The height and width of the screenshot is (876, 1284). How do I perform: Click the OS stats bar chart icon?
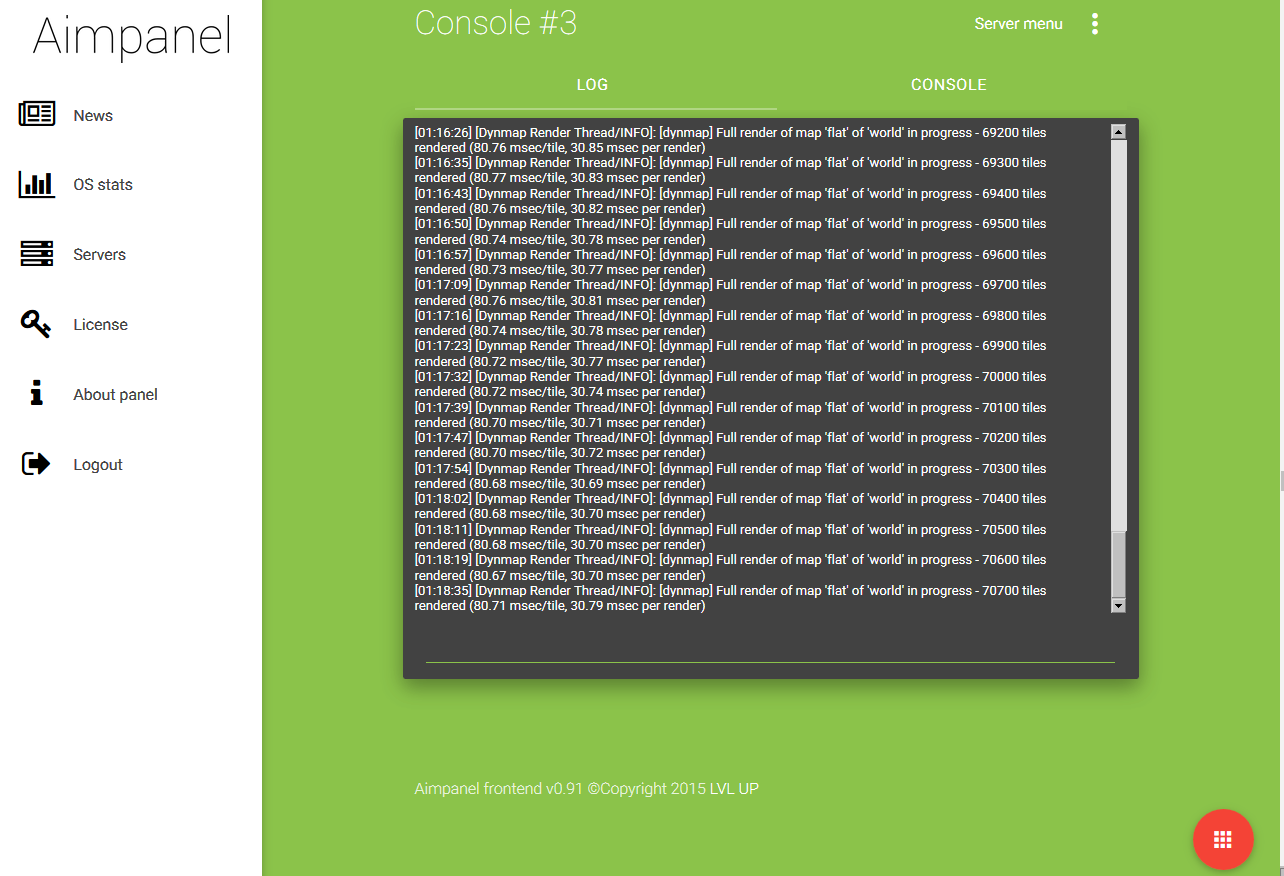[x=37, y=184]
